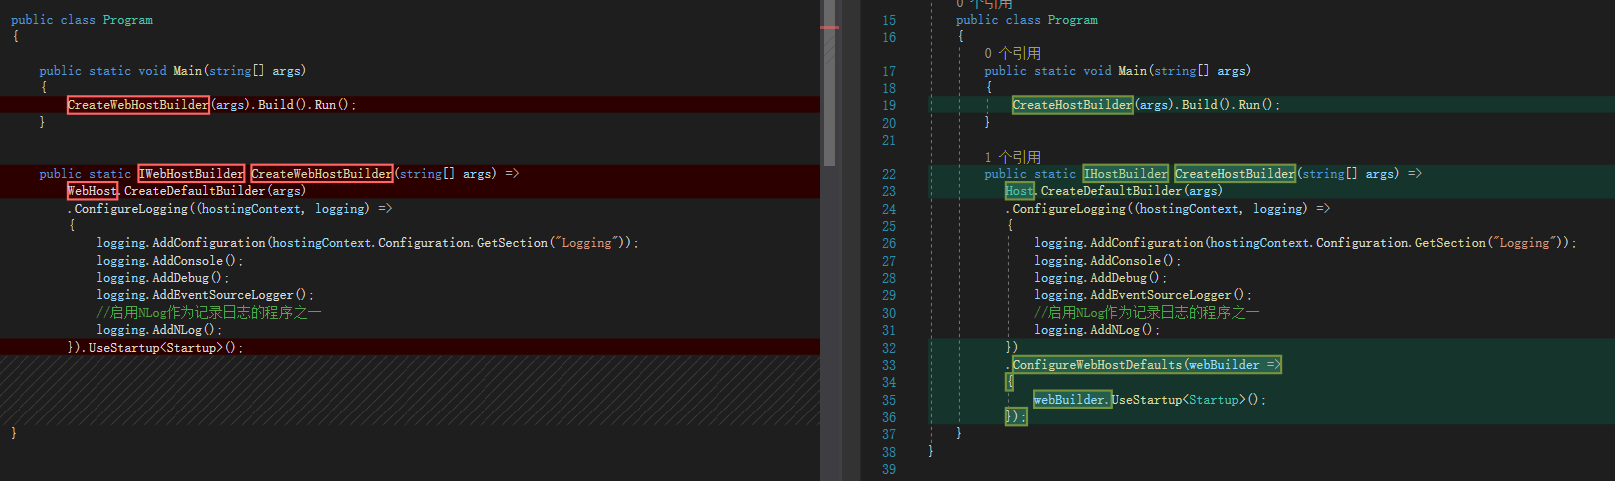1615x481 pixels.
Task: Click line number 22 in the gutter
Action: pyautogui.click(x=889, y=174)
